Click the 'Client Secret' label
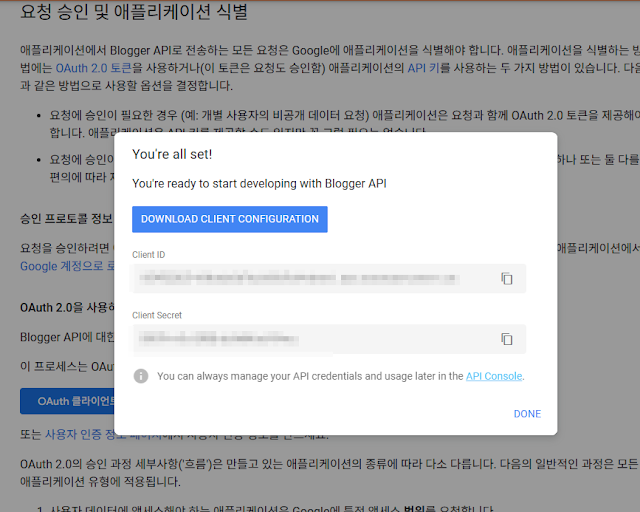Image resolution: width=640 pixels, height=512 pixels. [x=157, y=315]
